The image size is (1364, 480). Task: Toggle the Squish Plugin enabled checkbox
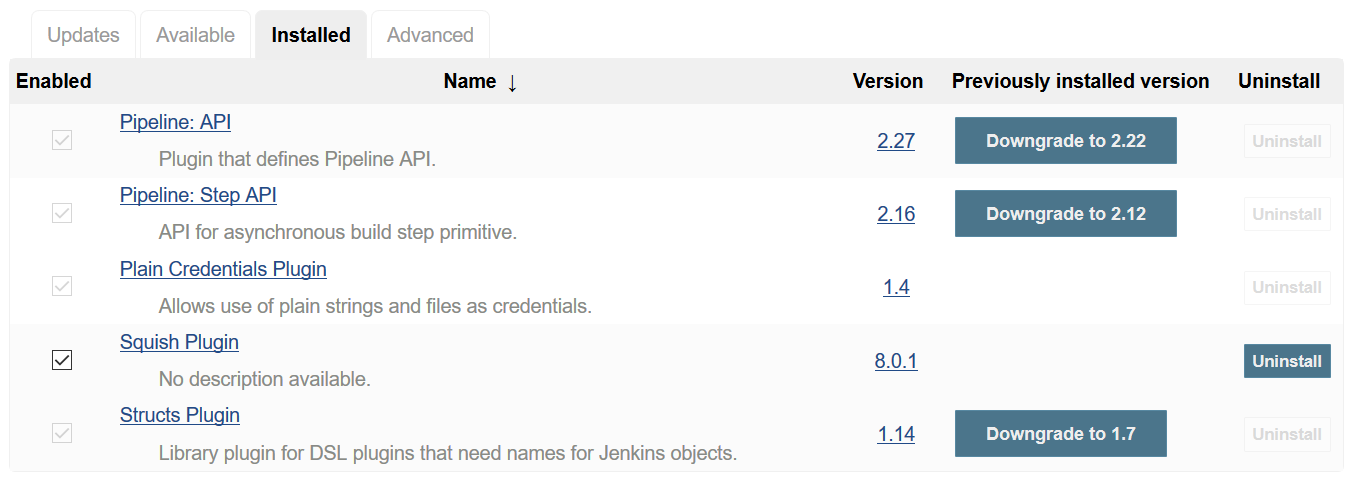(x=62, y=360)
